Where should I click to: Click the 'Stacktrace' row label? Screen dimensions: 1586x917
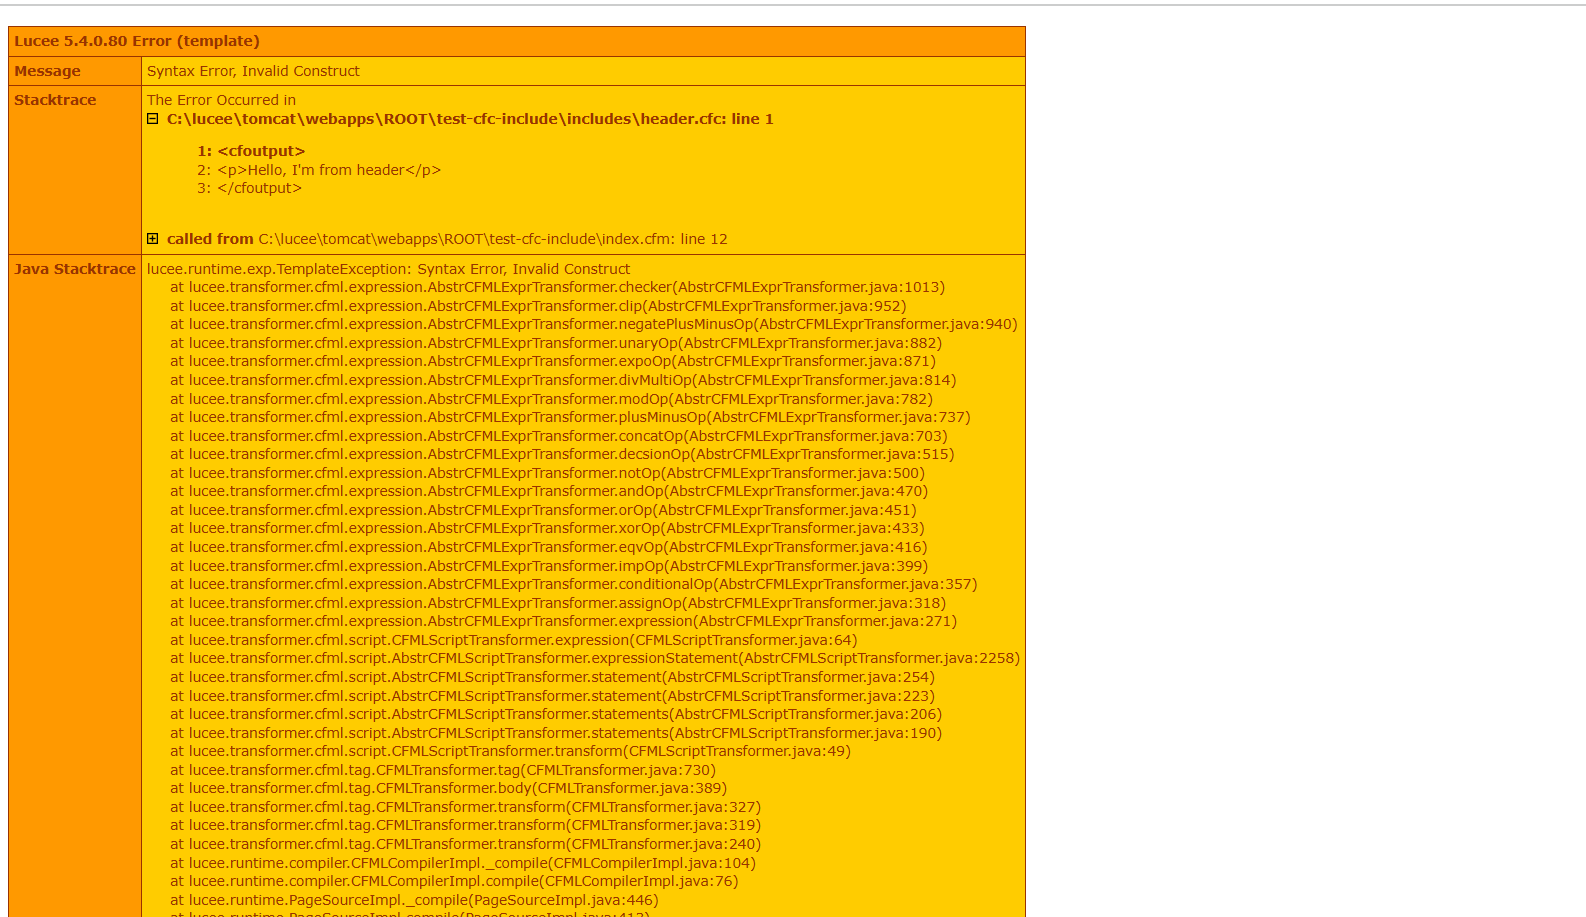55,100
